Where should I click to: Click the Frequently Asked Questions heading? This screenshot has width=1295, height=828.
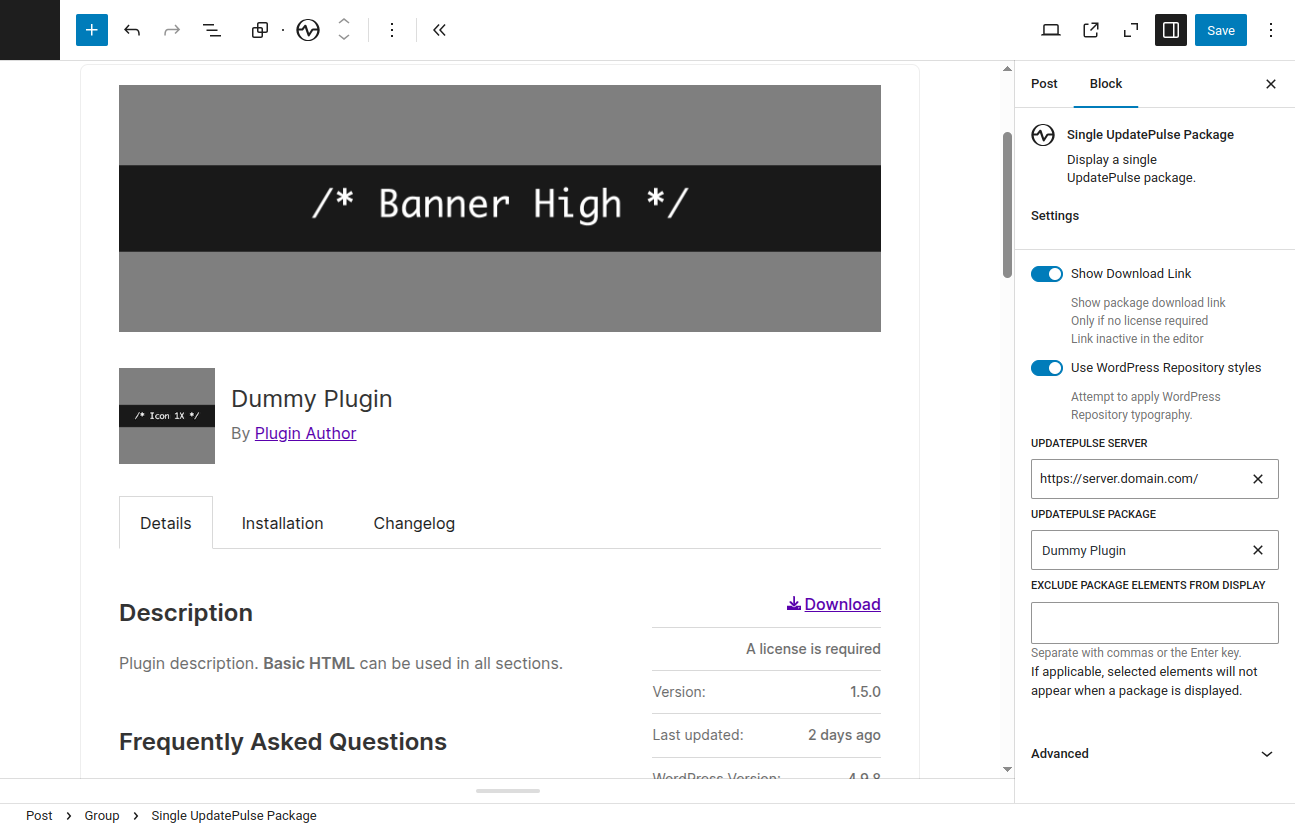click(x=283, y=742)
